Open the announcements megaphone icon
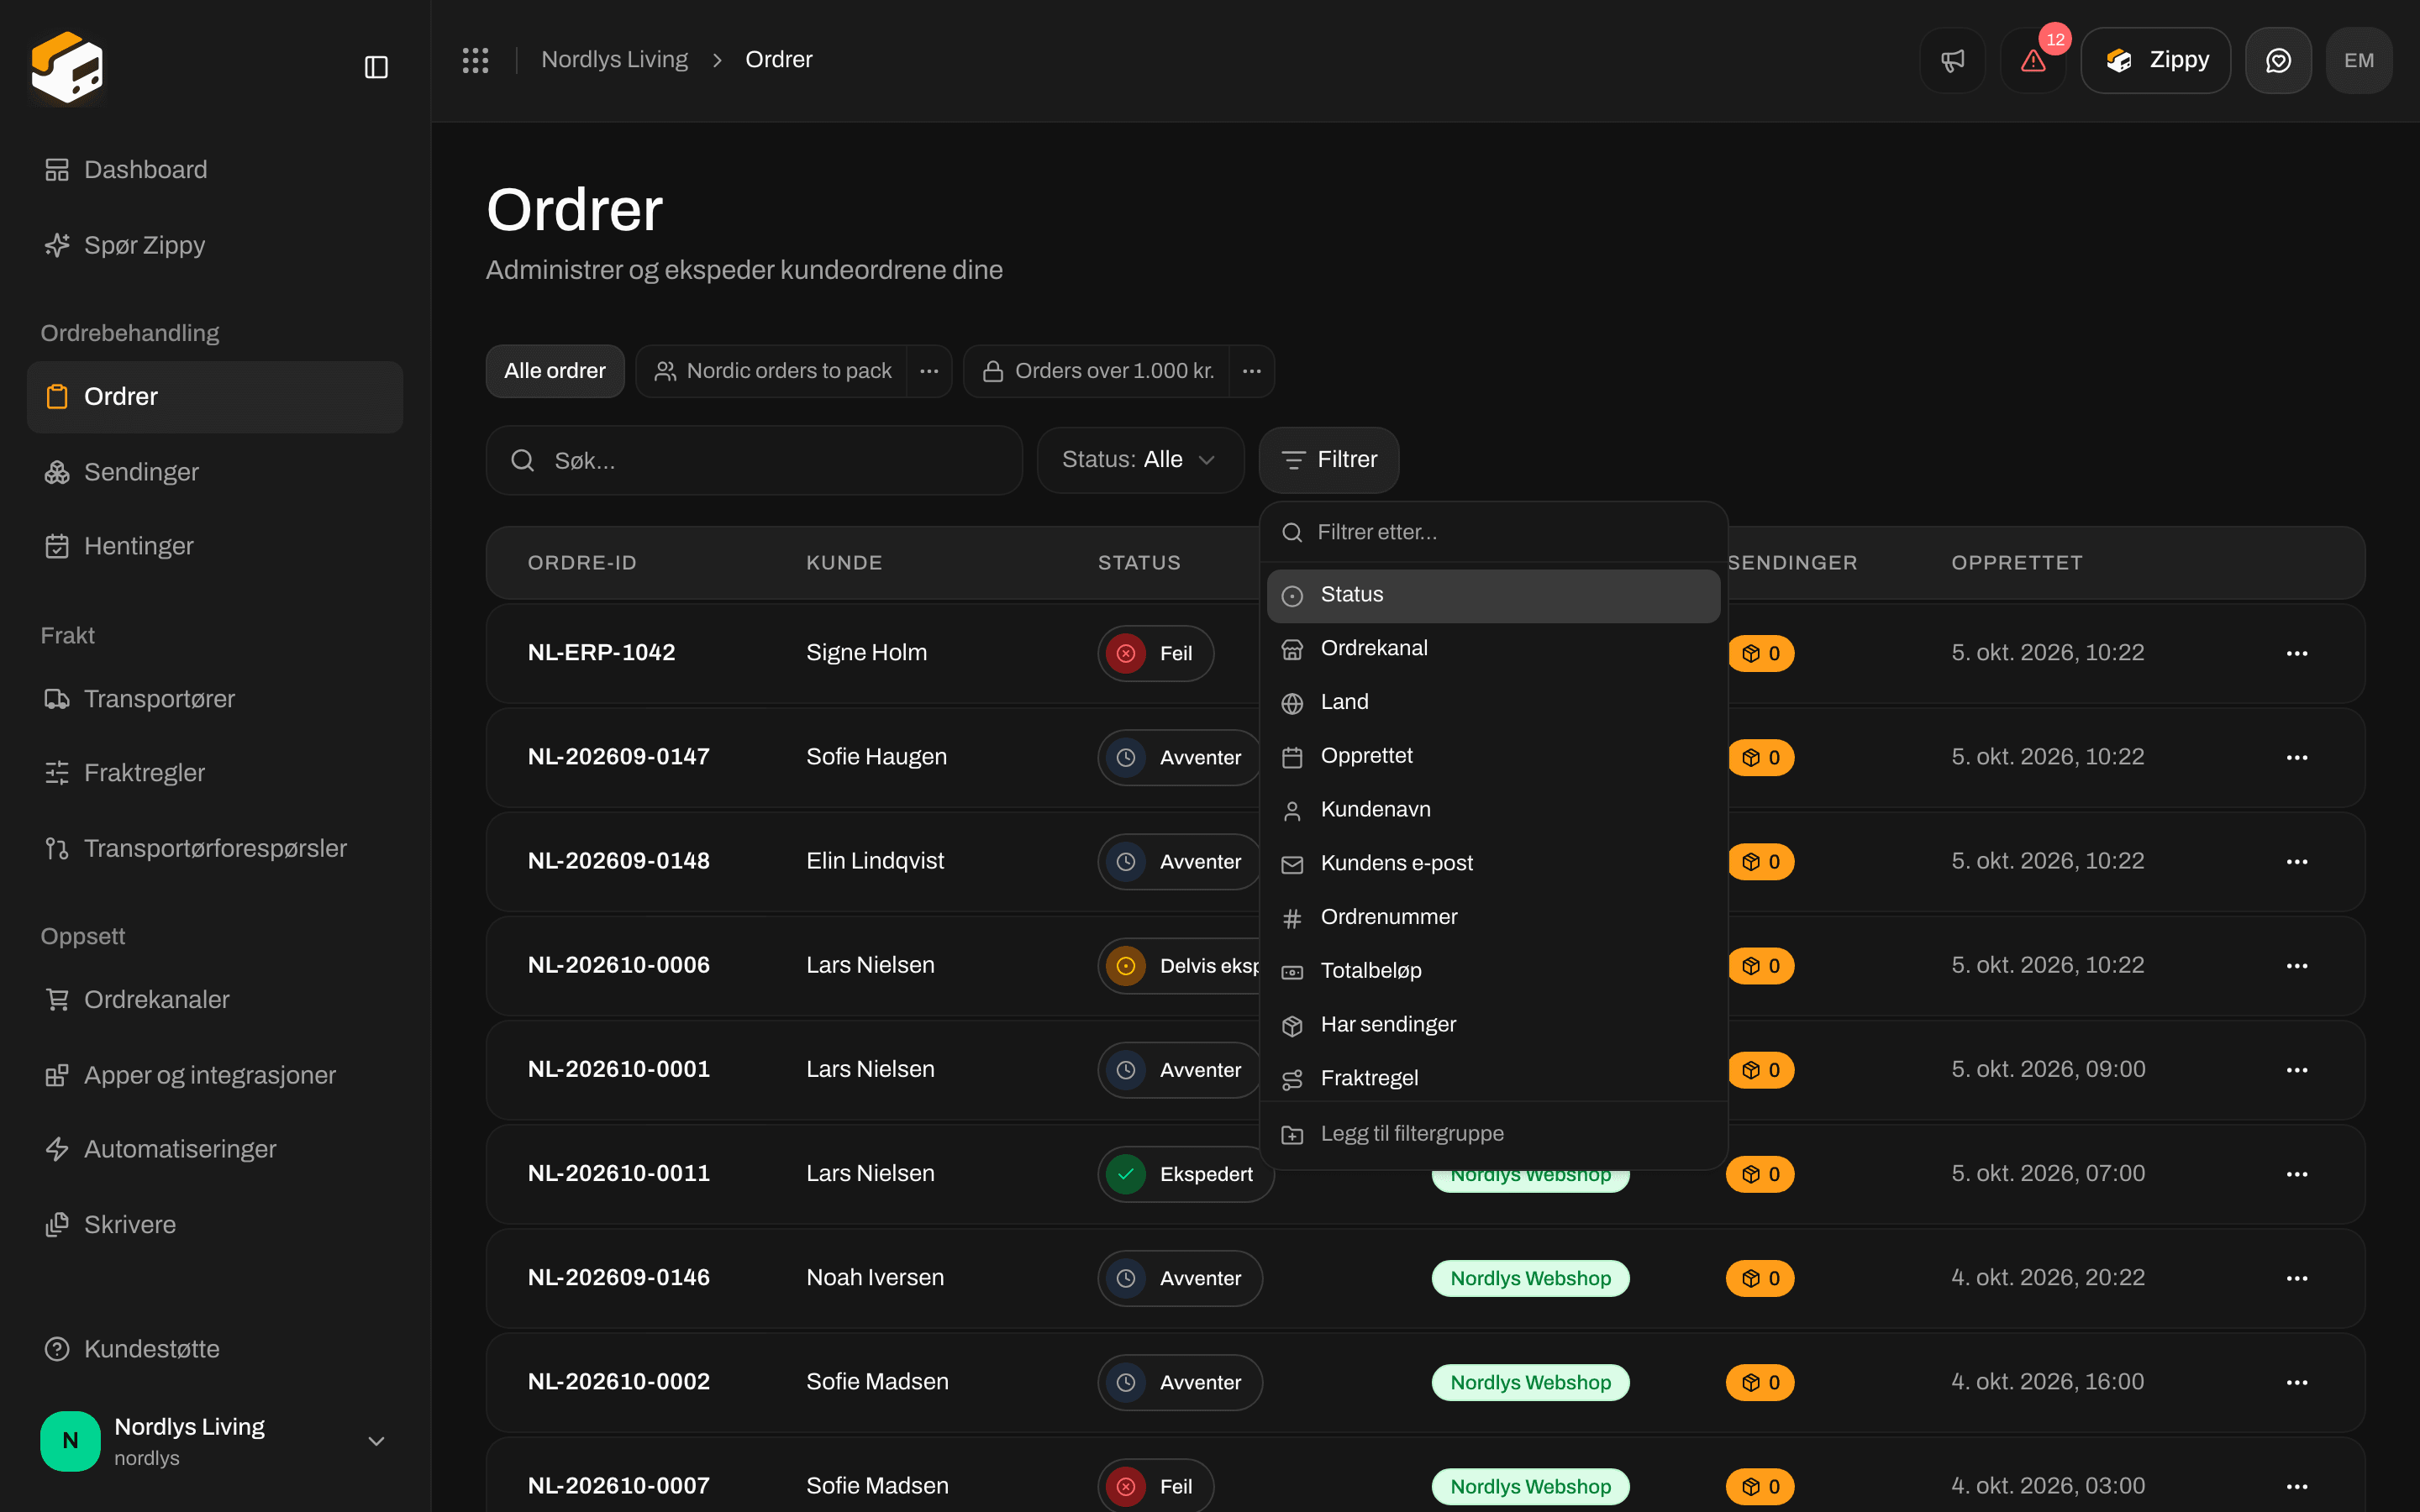Viewport: 2420px width, 1512px height. pos(1952,60)
